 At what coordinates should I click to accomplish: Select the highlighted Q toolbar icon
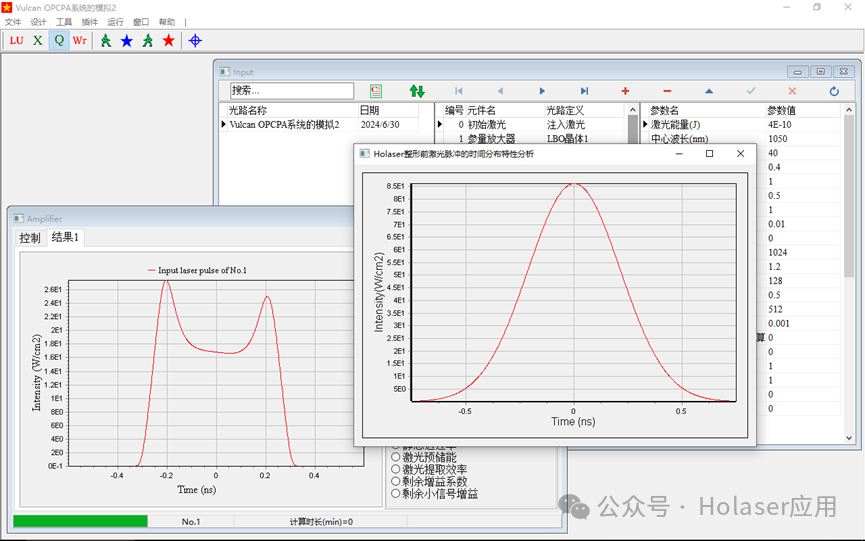coord(59,40)
